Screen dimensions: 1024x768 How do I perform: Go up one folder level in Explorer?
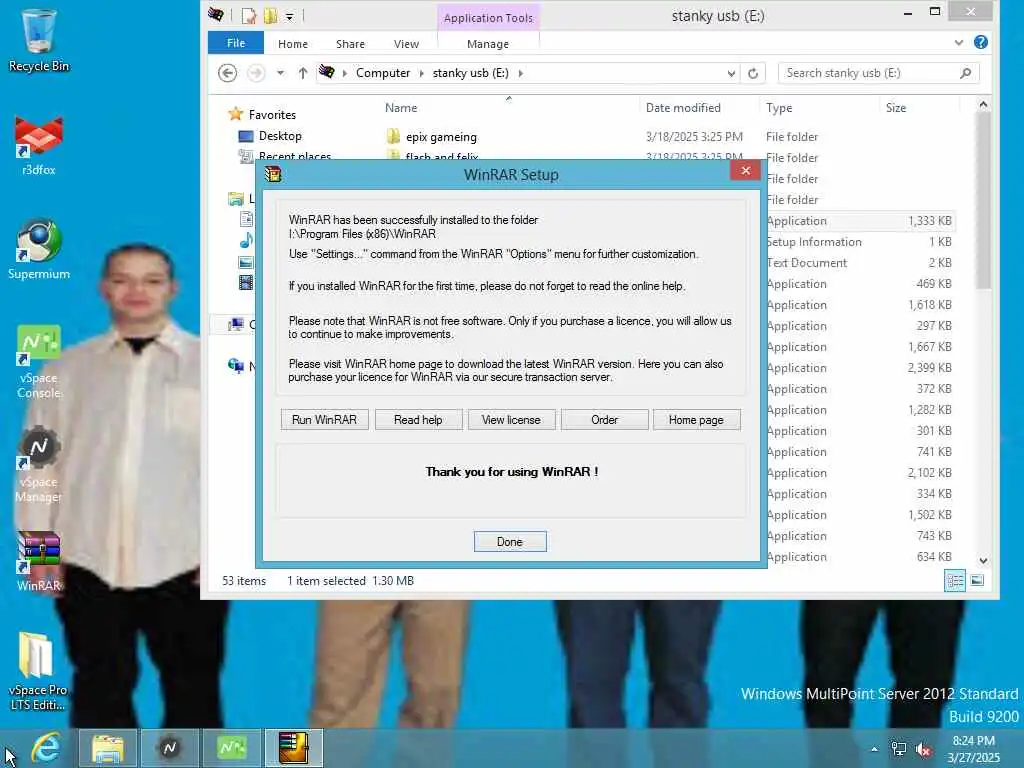(x=302, y=73)
